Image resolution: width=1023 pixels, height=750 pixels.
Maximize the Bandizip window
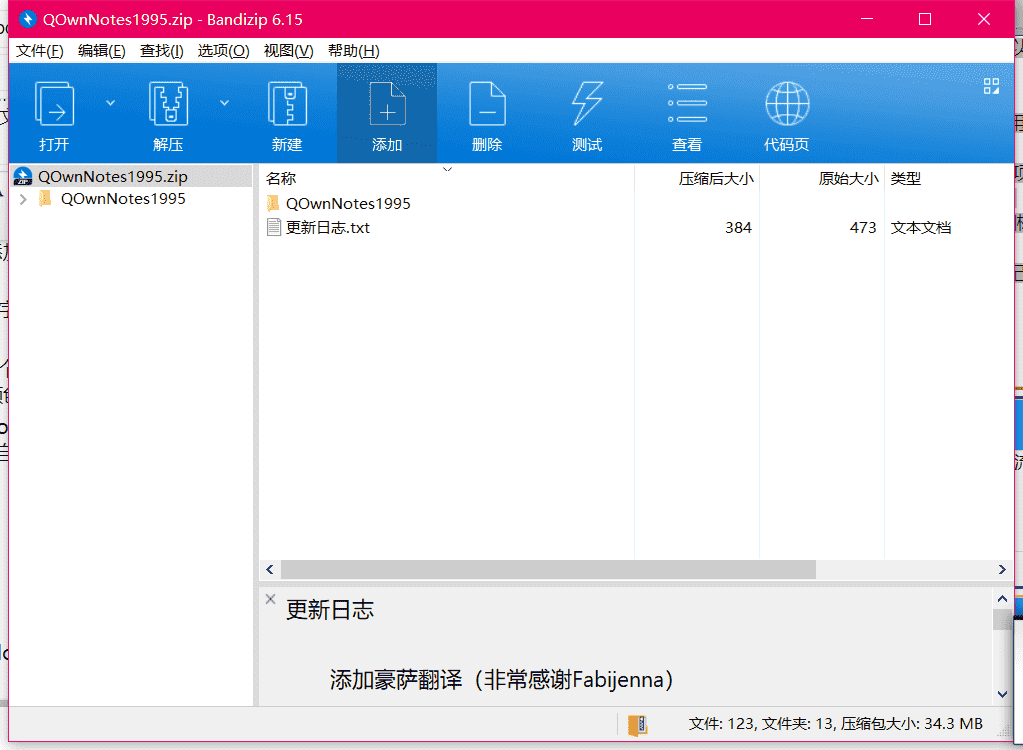coord(925,20)
